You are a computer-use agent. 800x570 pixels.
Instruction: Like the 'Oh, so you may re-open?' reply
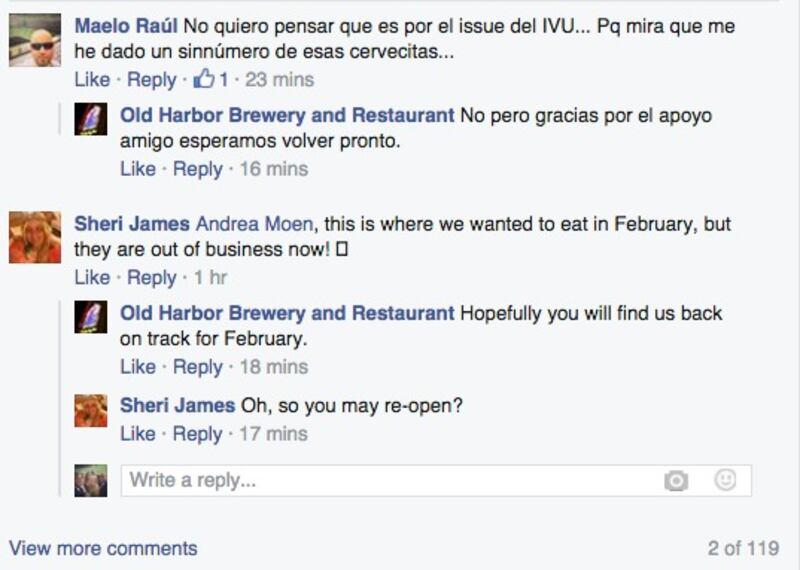(x=138, y=434)
